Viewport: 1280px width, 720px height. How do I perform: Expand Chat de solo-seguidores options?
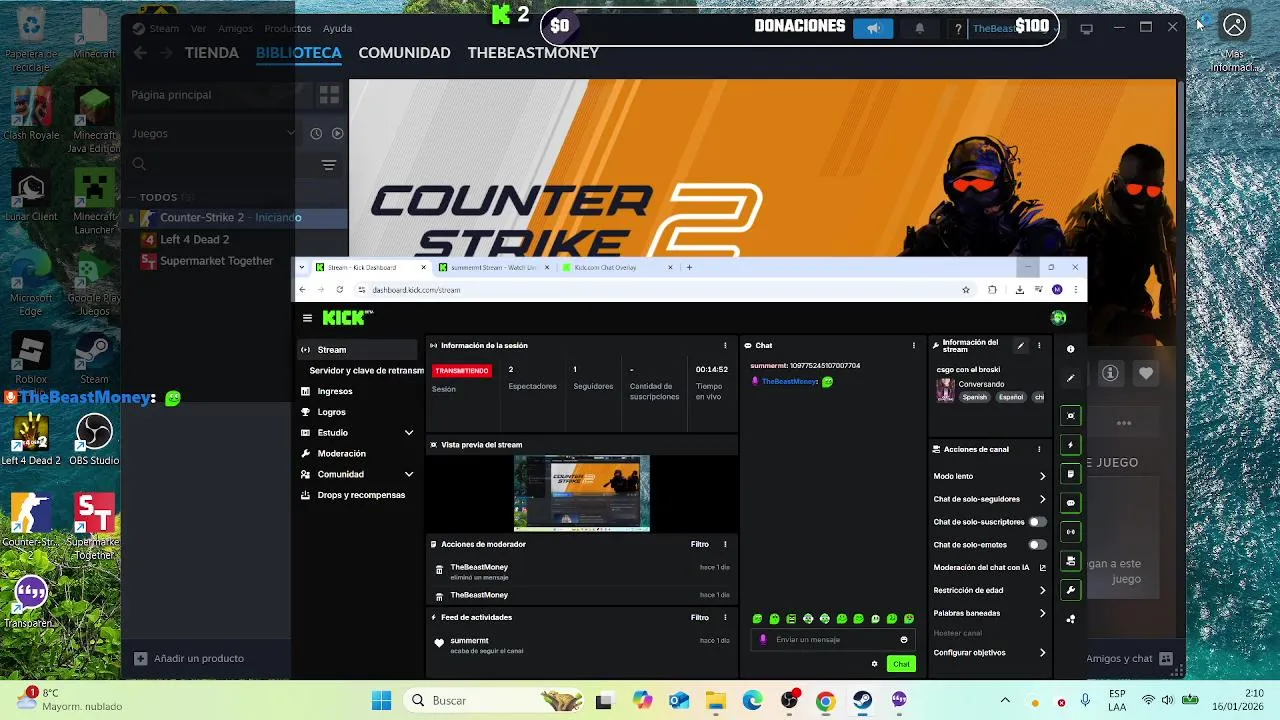coord(1042,499)
